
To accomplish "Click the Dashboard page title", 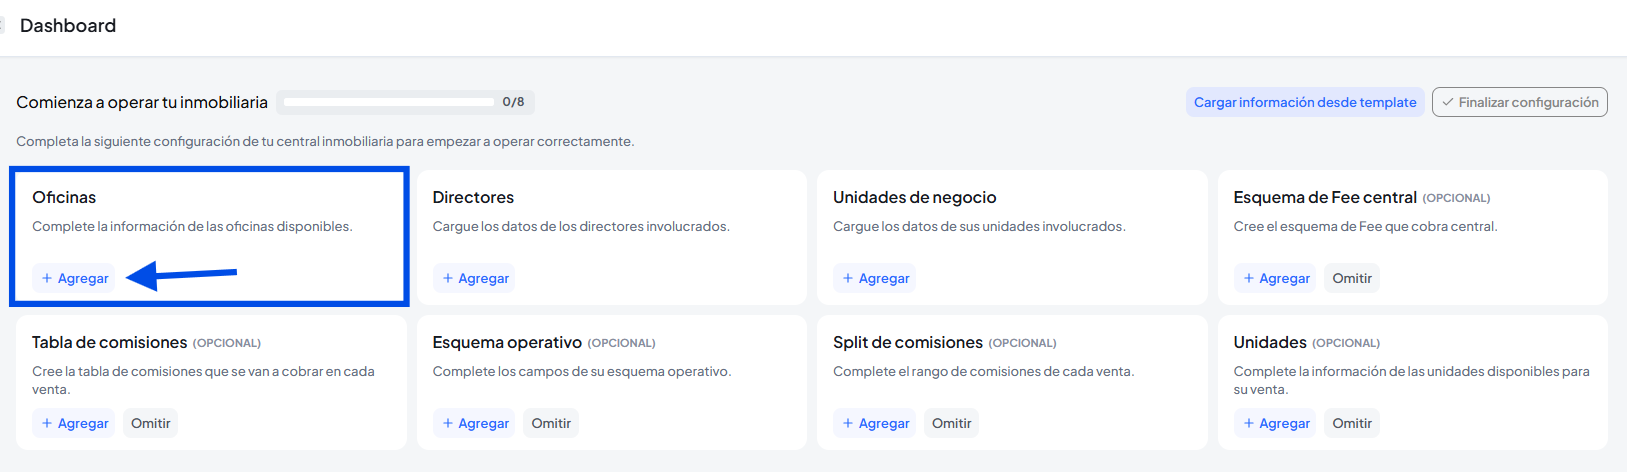I will pos(68,26).
